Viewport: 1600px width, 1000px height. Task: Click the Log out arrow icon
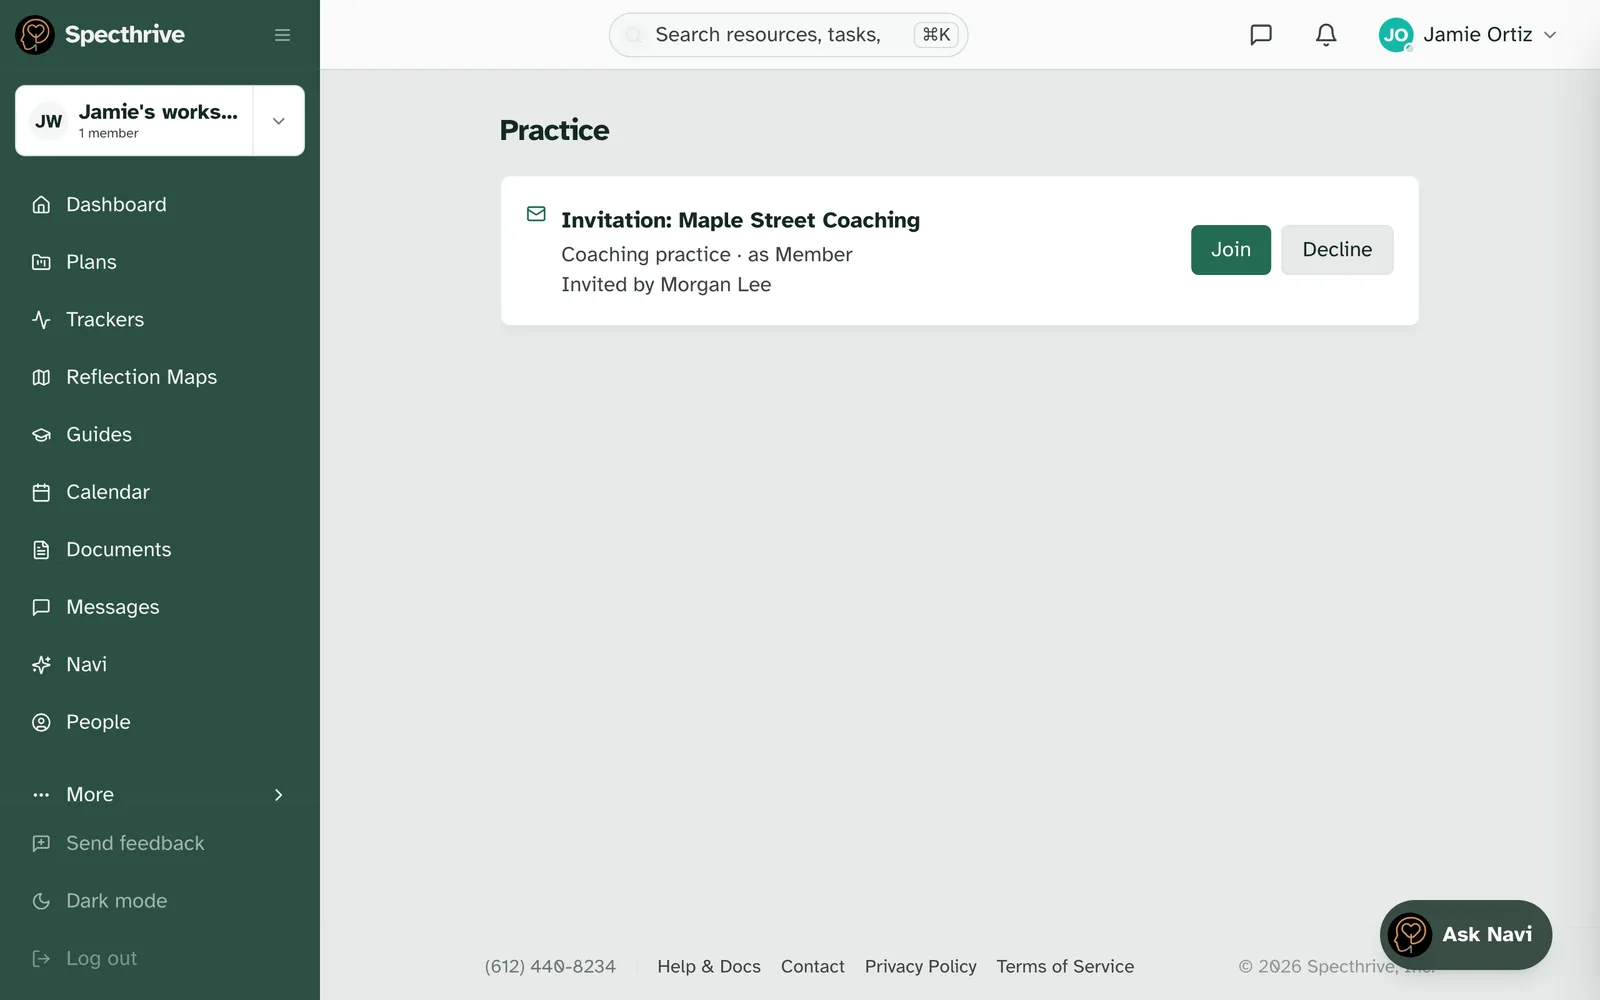[41, 959]
